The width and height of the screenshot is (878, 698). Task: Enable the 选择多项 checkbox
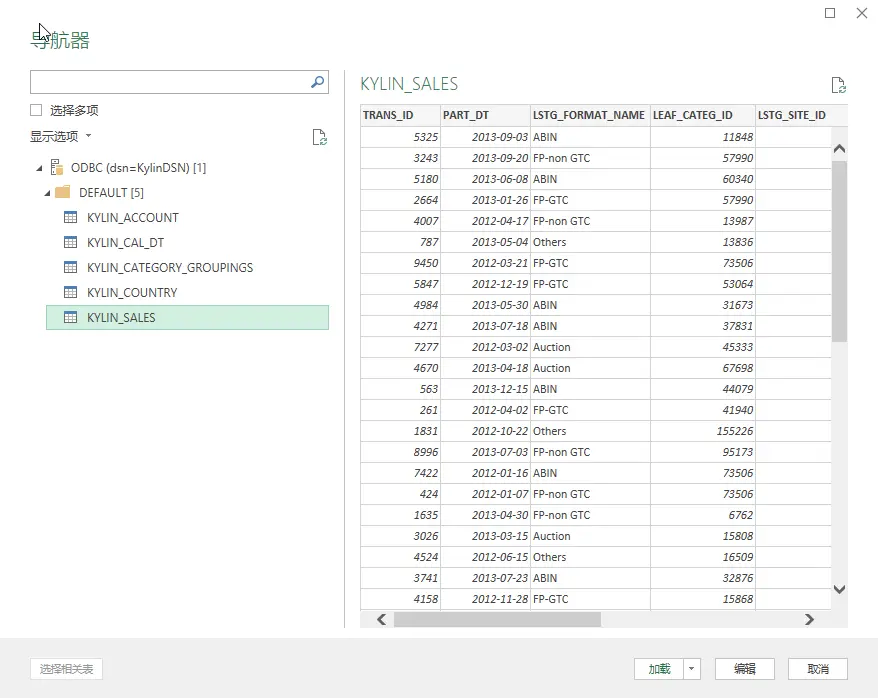point(36,110)
